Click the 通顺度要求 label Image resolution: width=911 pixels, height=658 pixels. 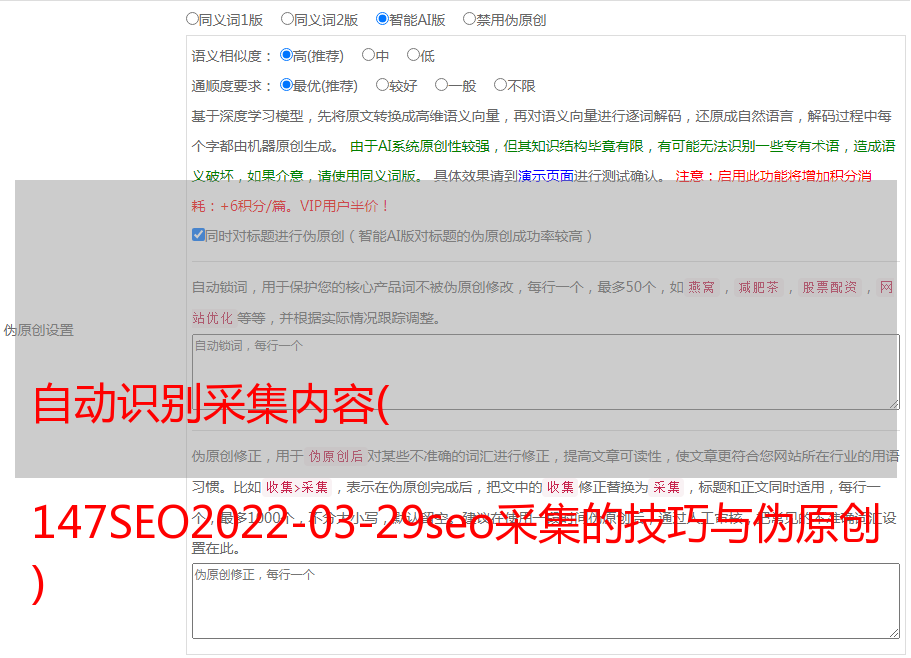click(x=231, y=87)
